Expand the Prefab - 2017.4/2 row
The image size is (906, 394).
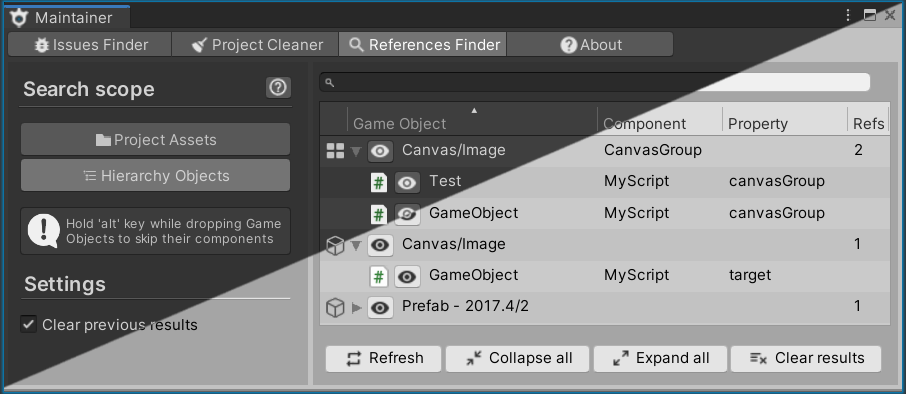tap(357, 308)
